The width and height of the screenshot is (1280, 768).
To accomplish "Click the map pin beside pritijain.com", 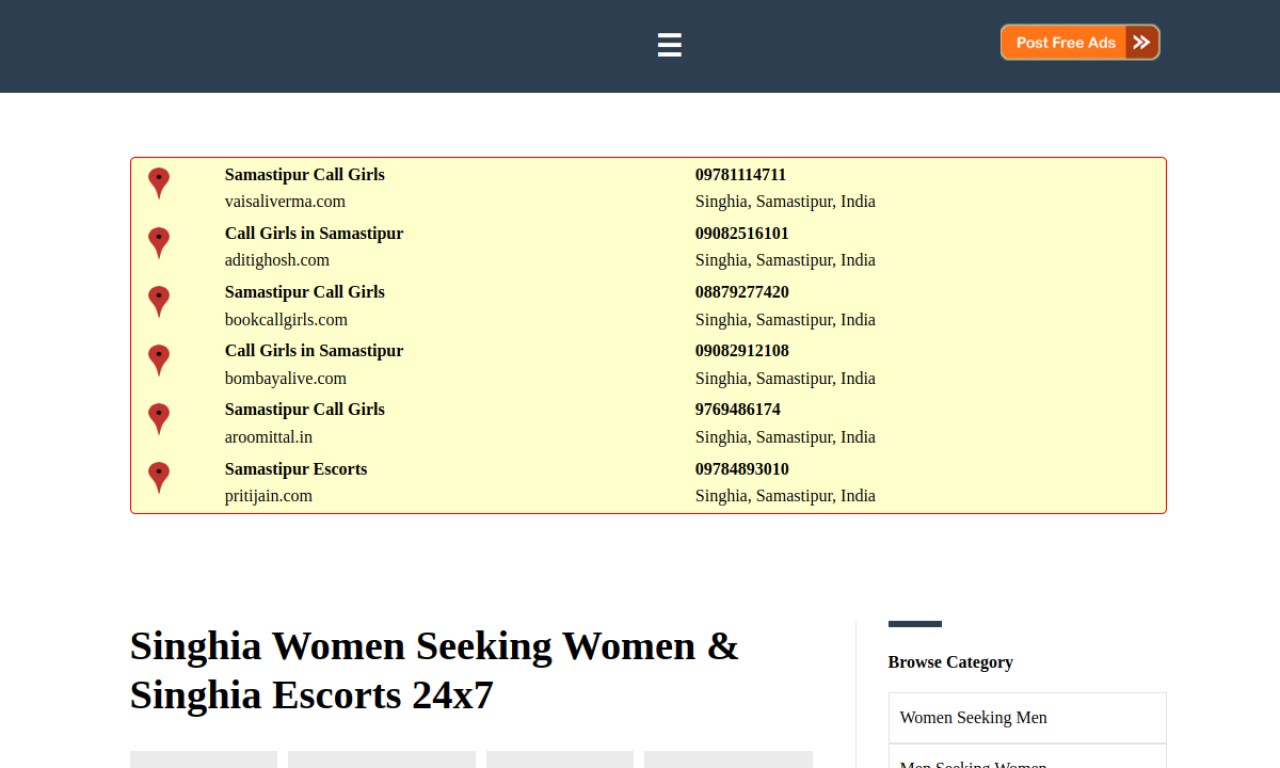I will (158, 478).
